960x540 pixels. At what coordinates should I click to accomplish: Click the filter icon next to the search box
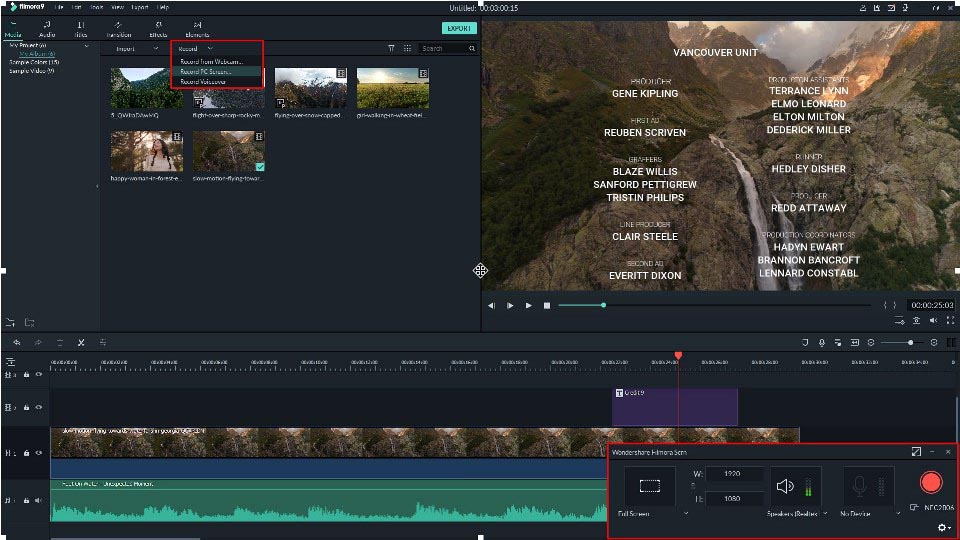(x=391, y=48)
